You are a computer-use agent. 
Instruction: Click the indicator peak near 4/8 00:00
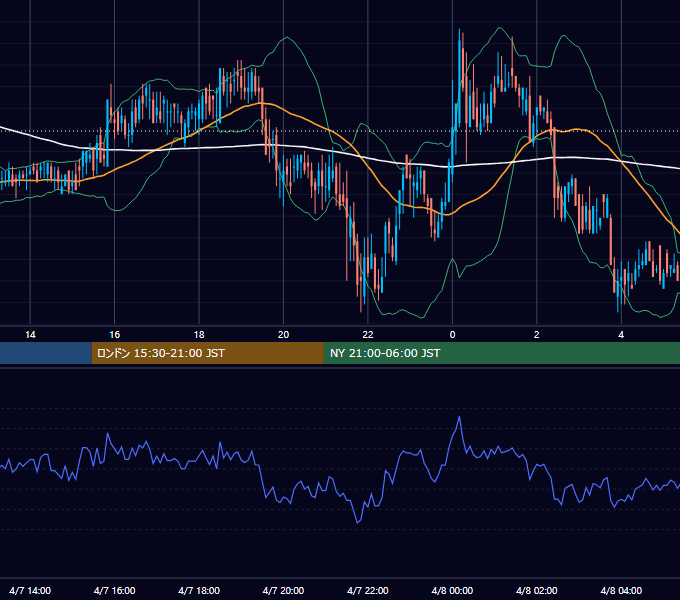point(459,417)
